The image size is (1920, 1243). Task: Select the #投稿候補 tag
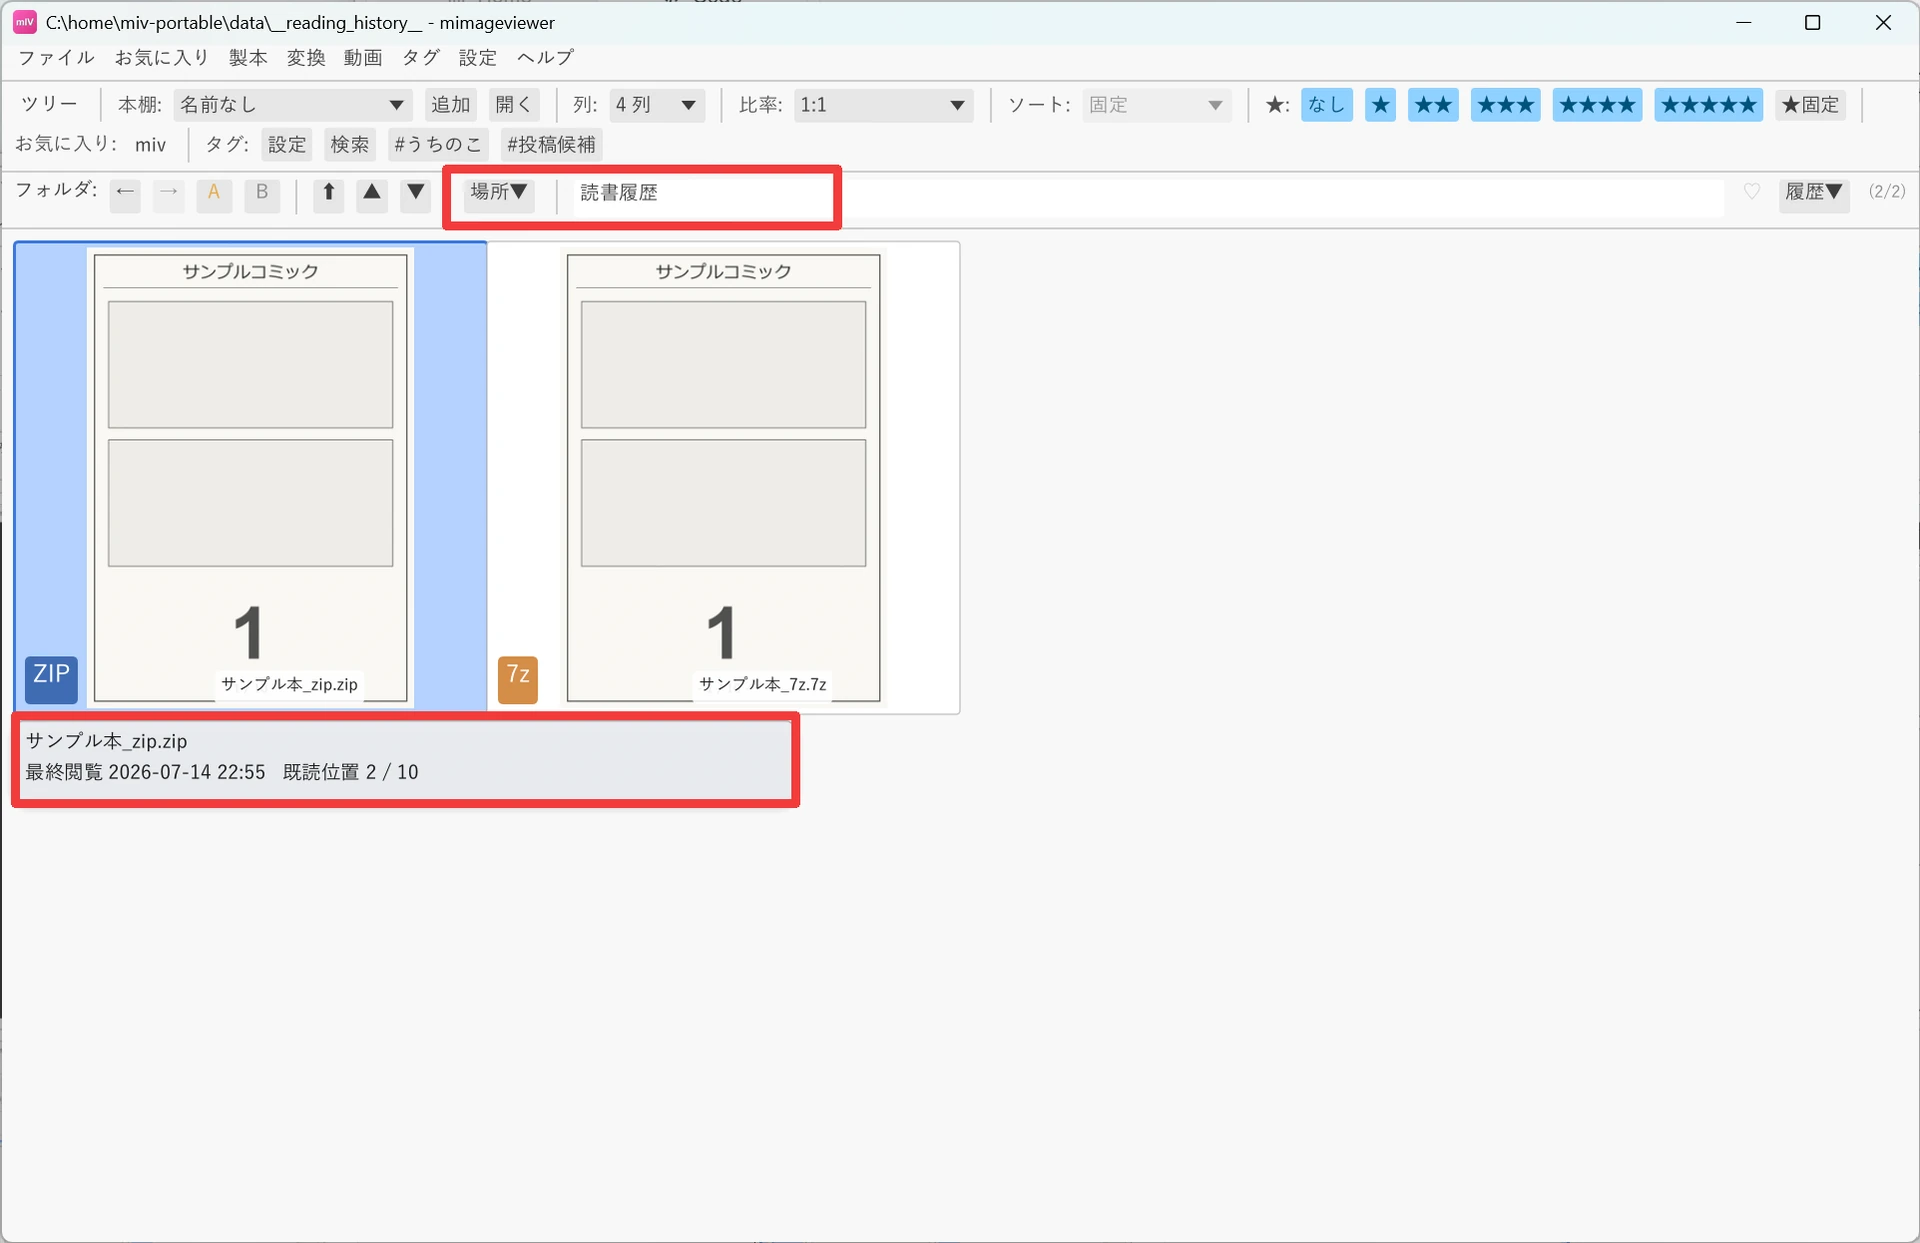coord(551,145)
